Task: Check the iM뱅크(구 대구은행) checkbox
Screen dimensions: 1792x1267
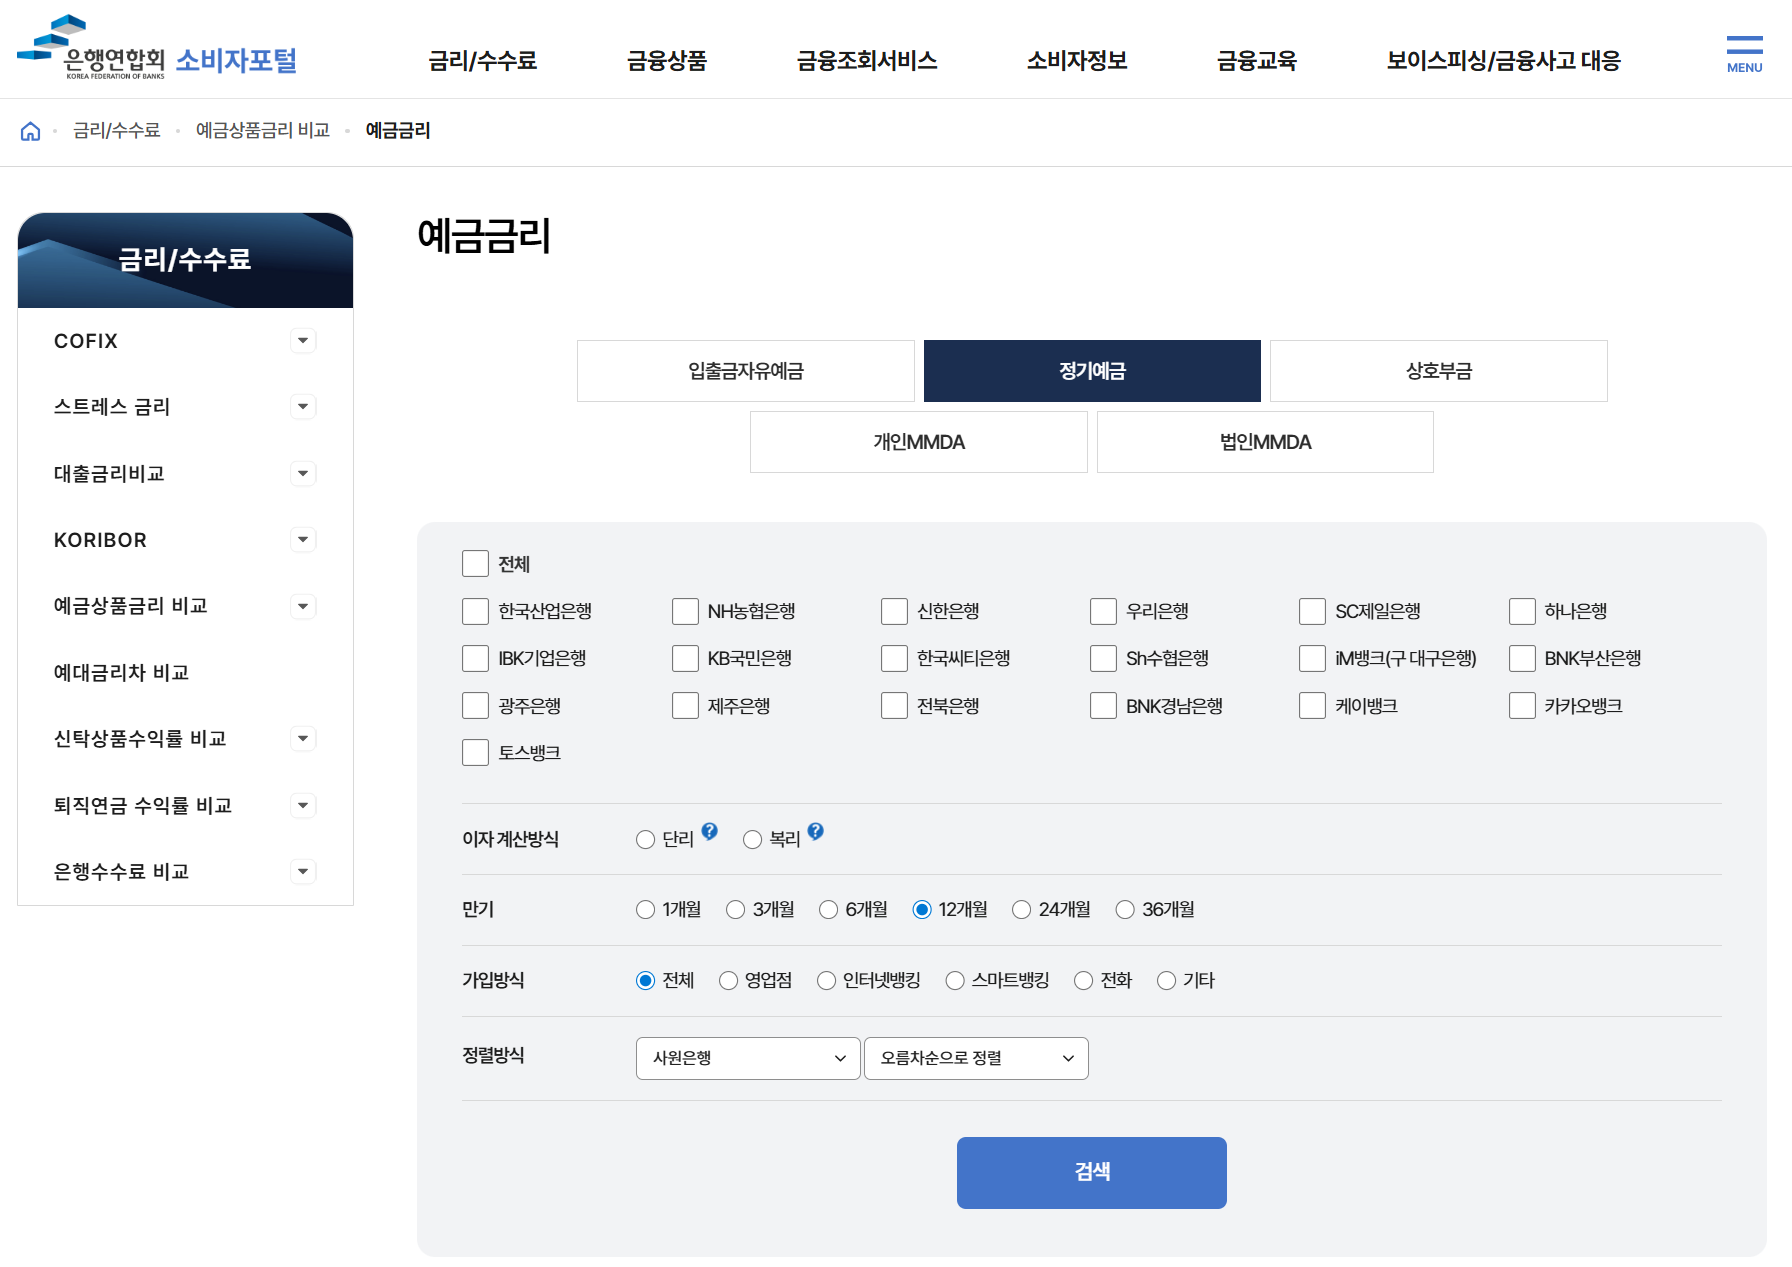Action: [x=1312, y=658]
